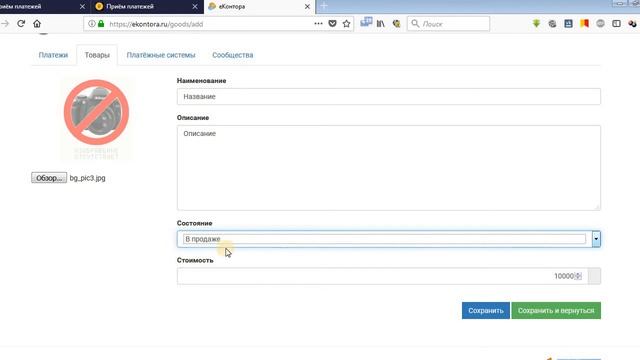Click the Состояние dropdown arrow
Screen dimensions: 640x360
click(596, 239)
